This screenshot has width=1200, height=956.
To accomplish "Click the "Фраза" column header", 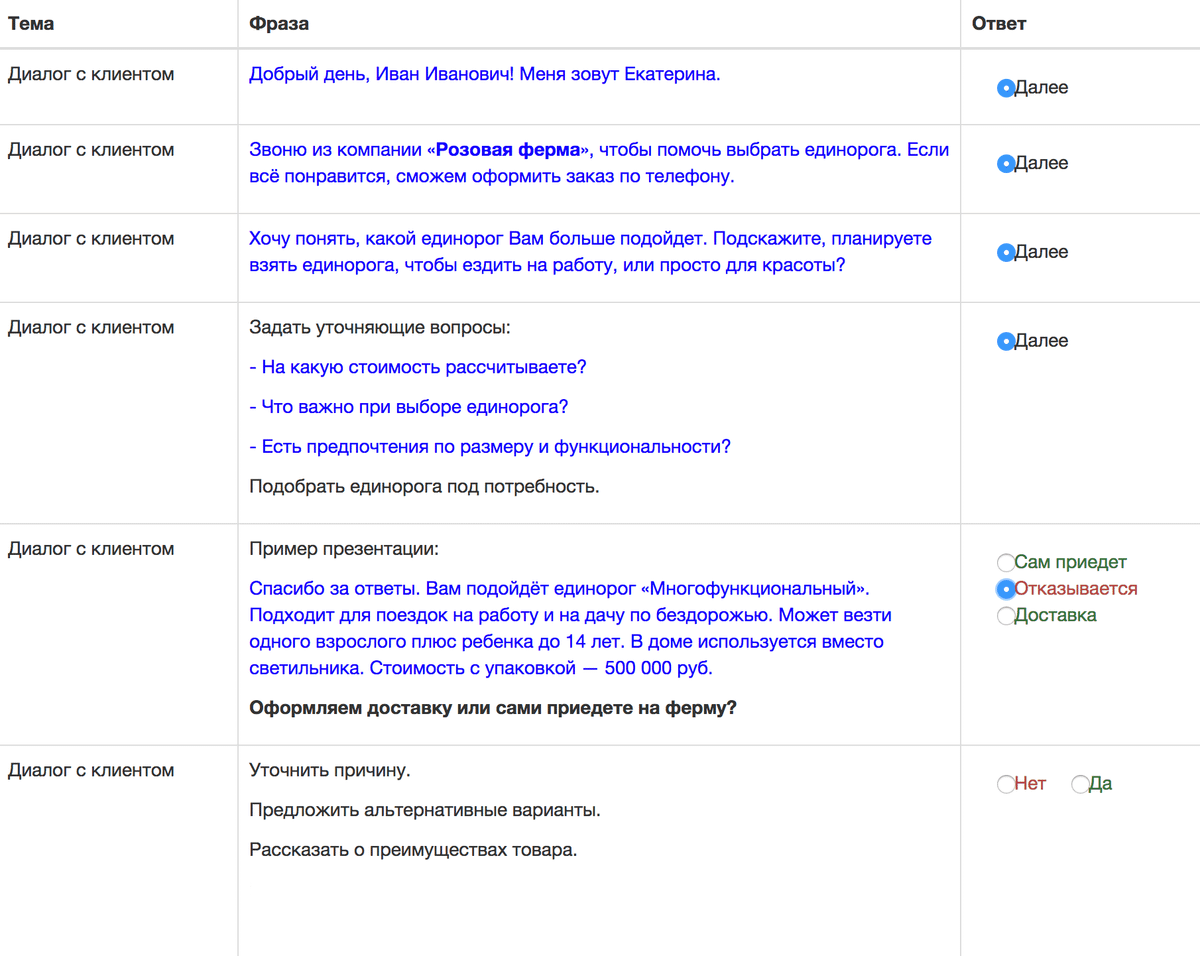I will (279, 24).
